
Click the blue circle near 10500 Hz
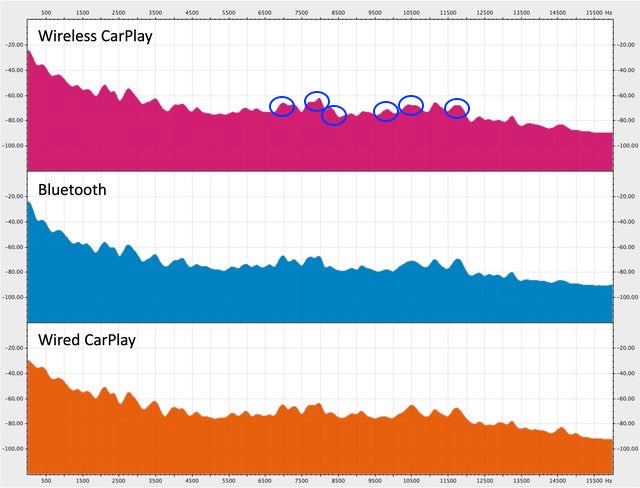411,104
